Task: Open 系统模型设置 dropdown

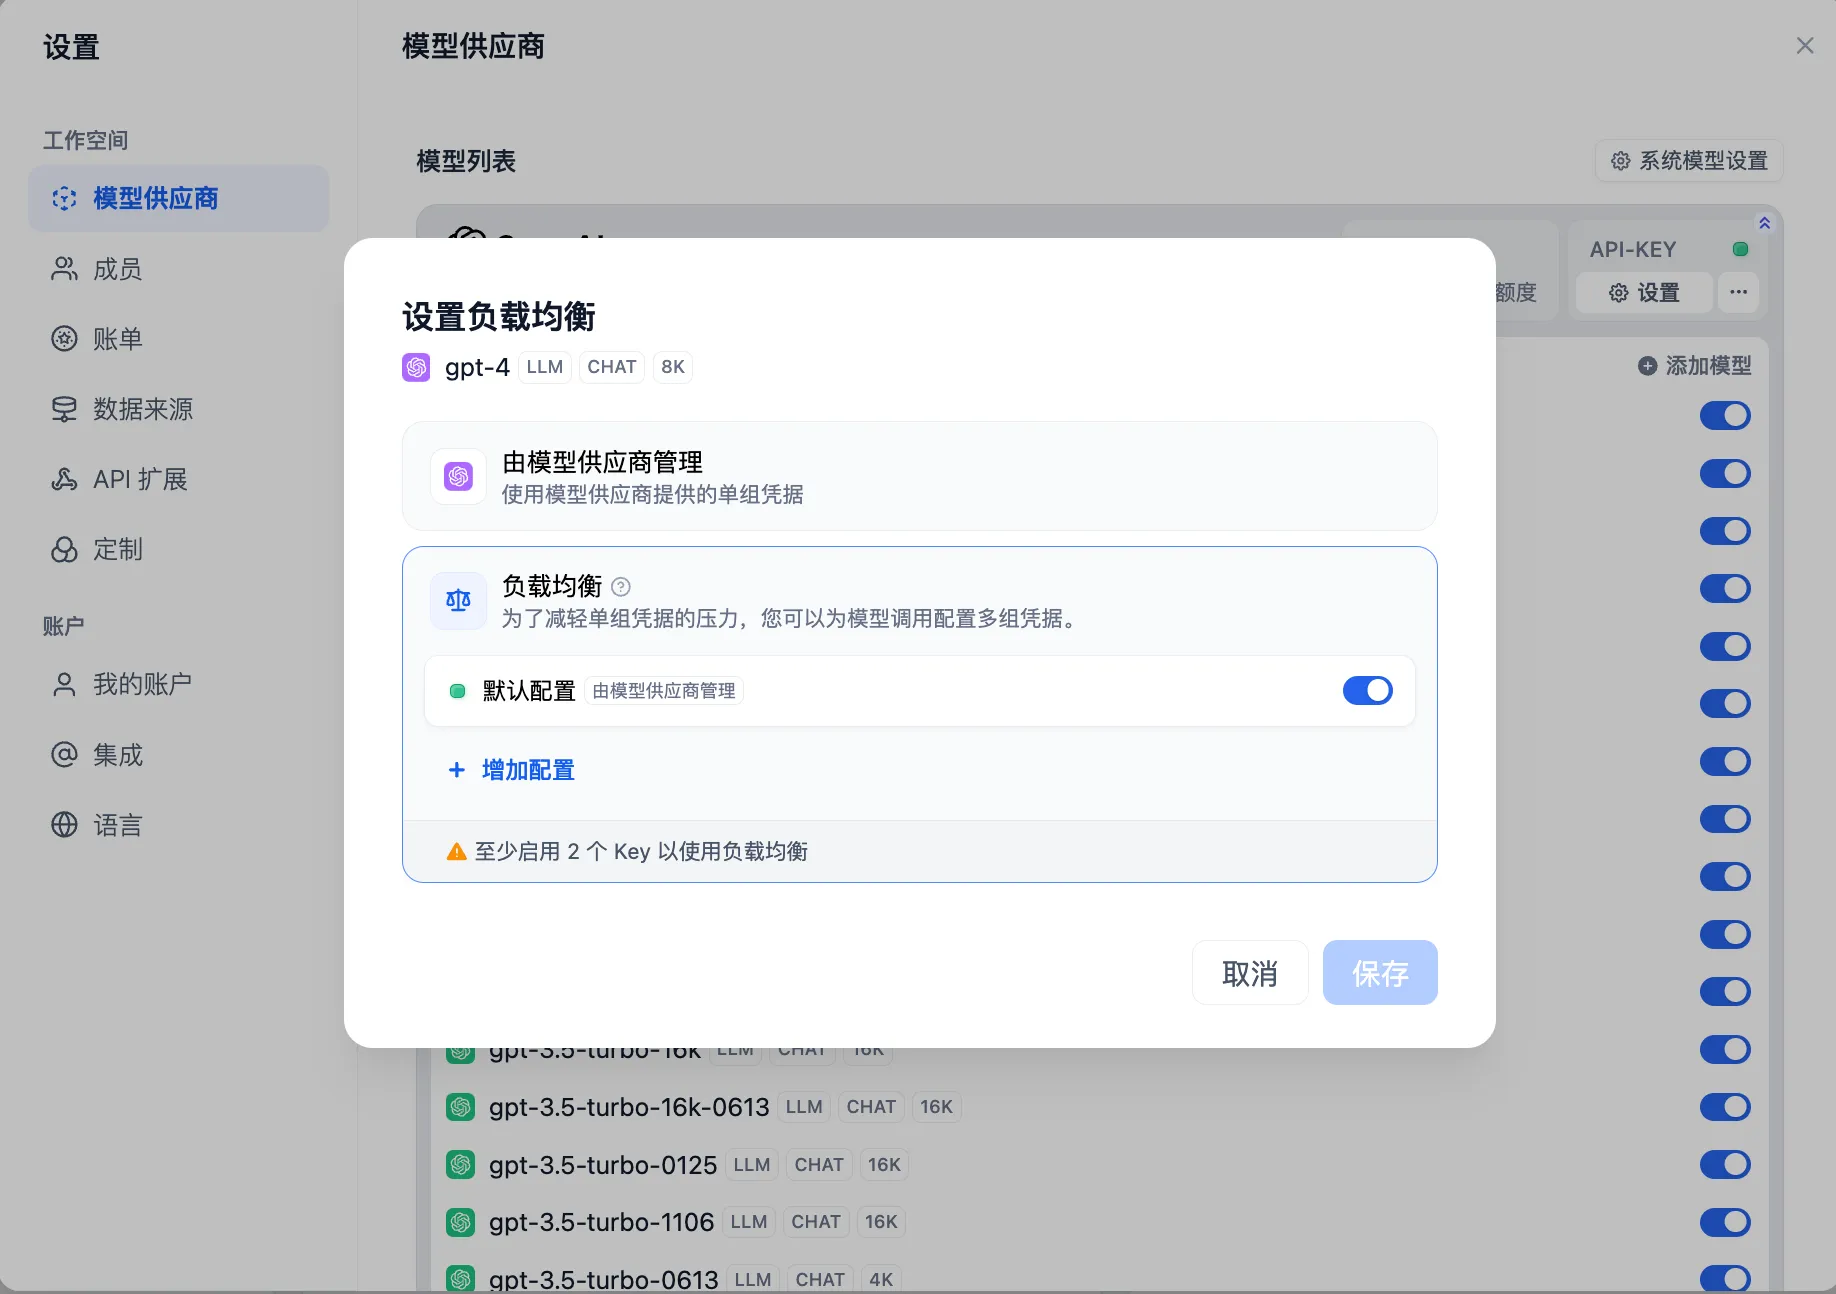Action: (1688, 161)
